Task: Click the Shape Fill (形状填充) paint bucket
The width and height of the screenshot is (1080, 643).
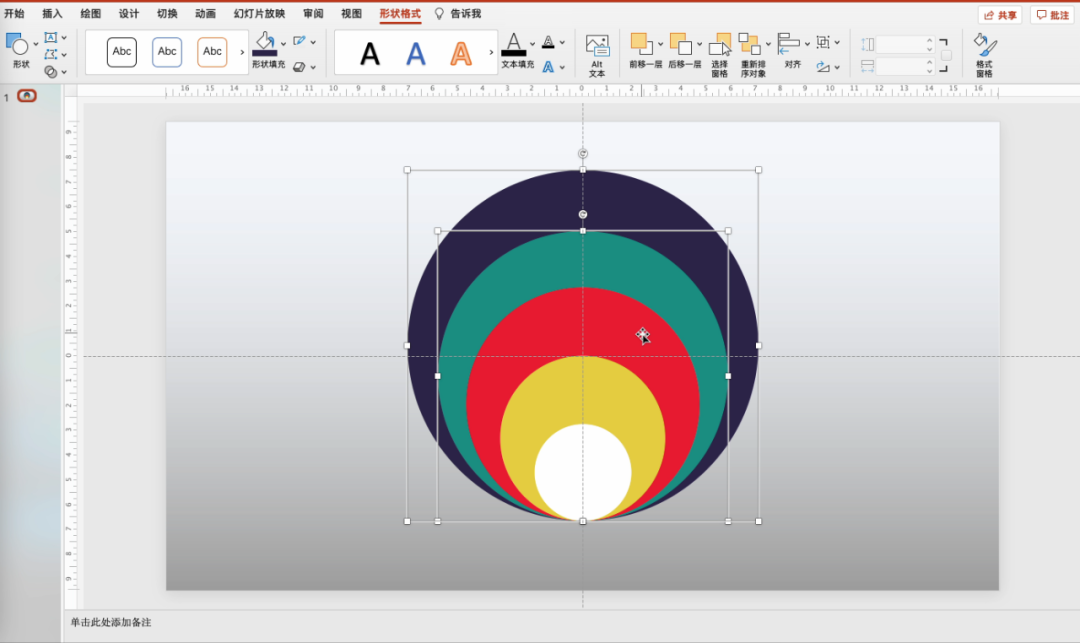Action: coord(264,40)
